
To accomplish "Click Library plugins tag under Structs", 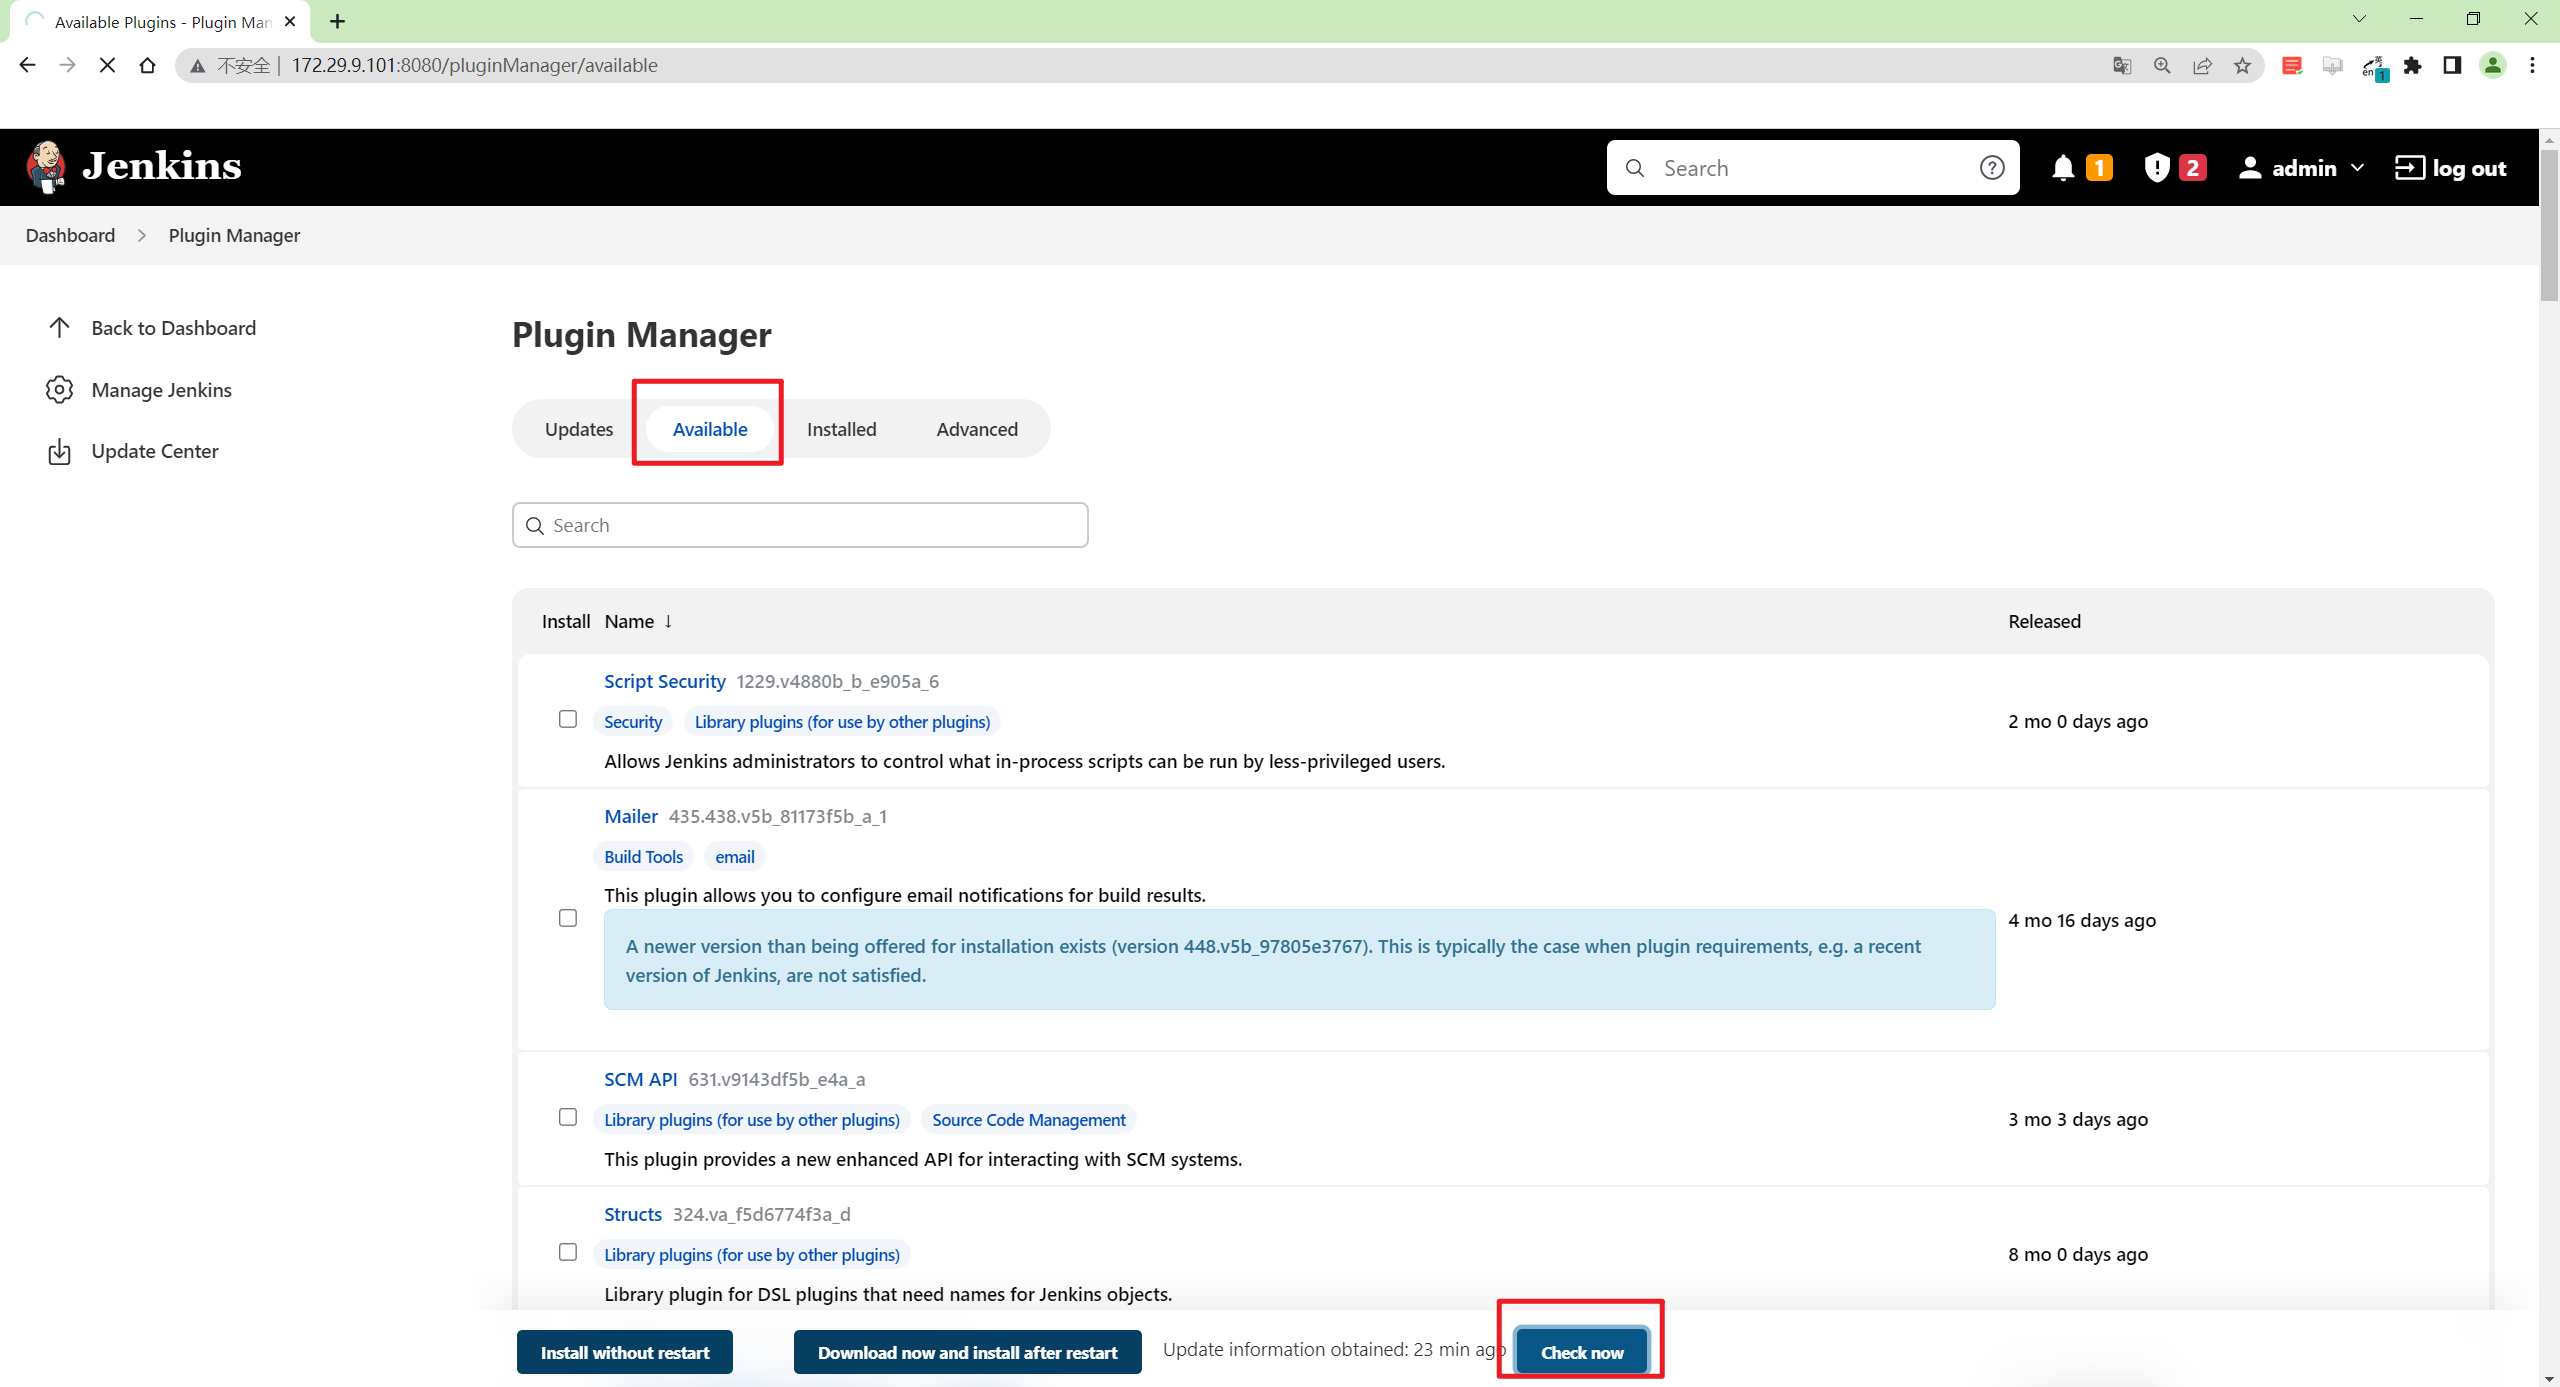I will [x=752, y=1255].
